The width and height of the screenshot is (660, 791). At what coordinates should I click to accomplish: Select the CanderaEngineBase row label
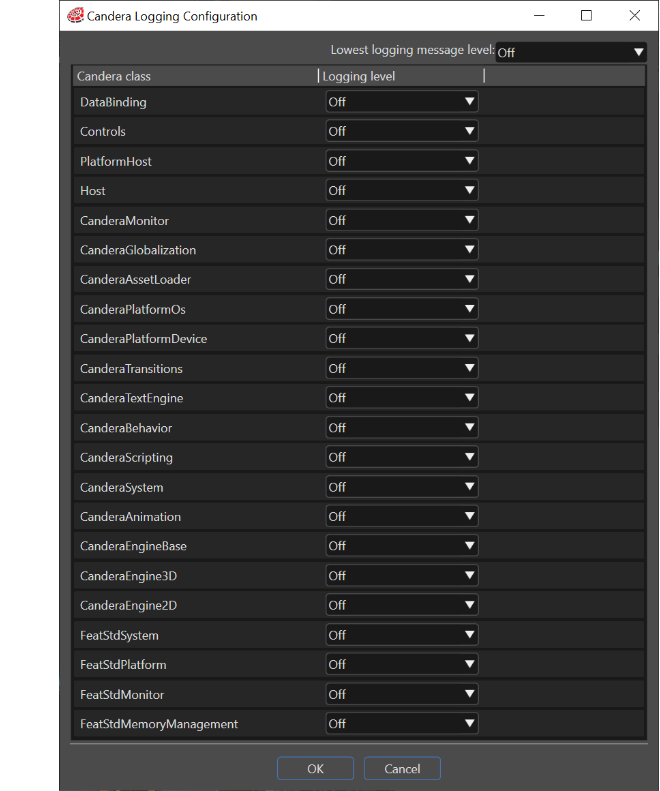pyautogui.click(x=133, y=546)
